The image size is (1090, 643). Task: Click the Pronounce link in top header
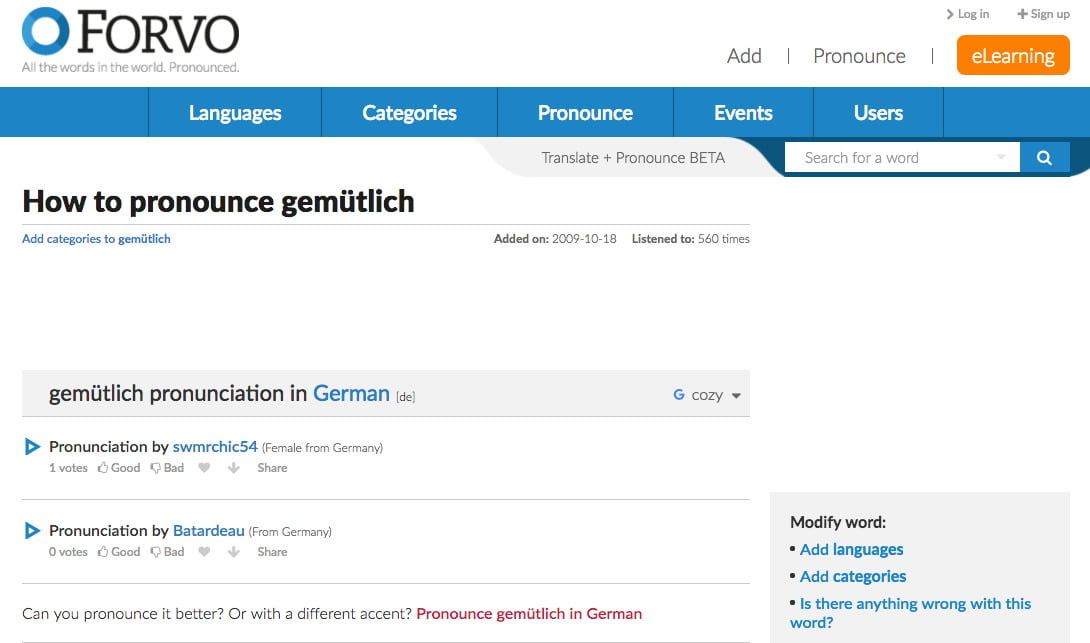(859, 56)
